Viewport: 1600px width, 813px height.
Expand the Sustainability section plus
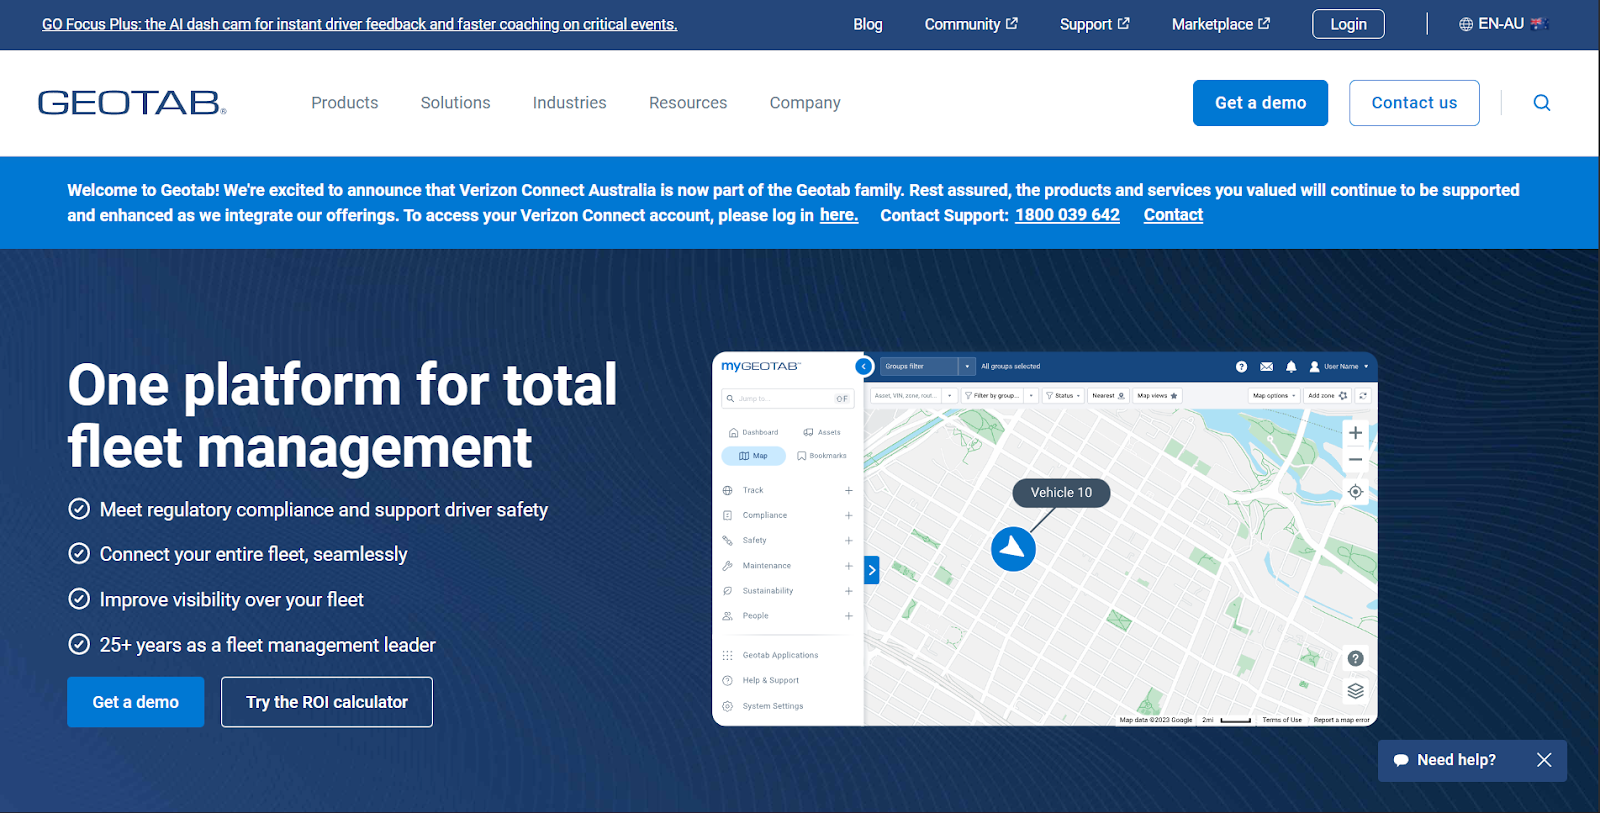click(x=848, y=591)
